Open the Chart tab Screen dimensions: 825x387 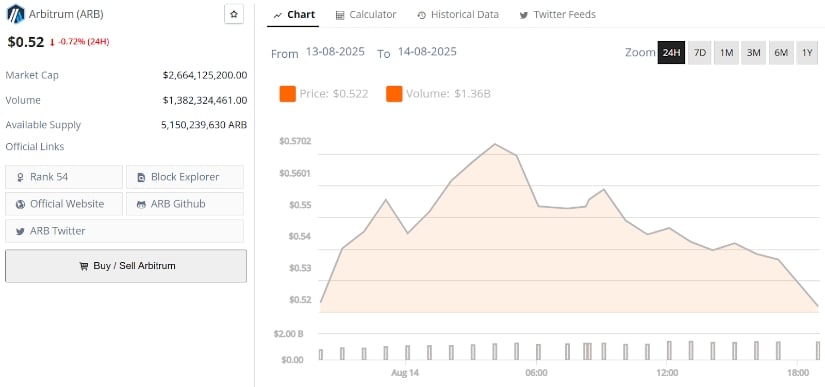[x=294, y=15]
